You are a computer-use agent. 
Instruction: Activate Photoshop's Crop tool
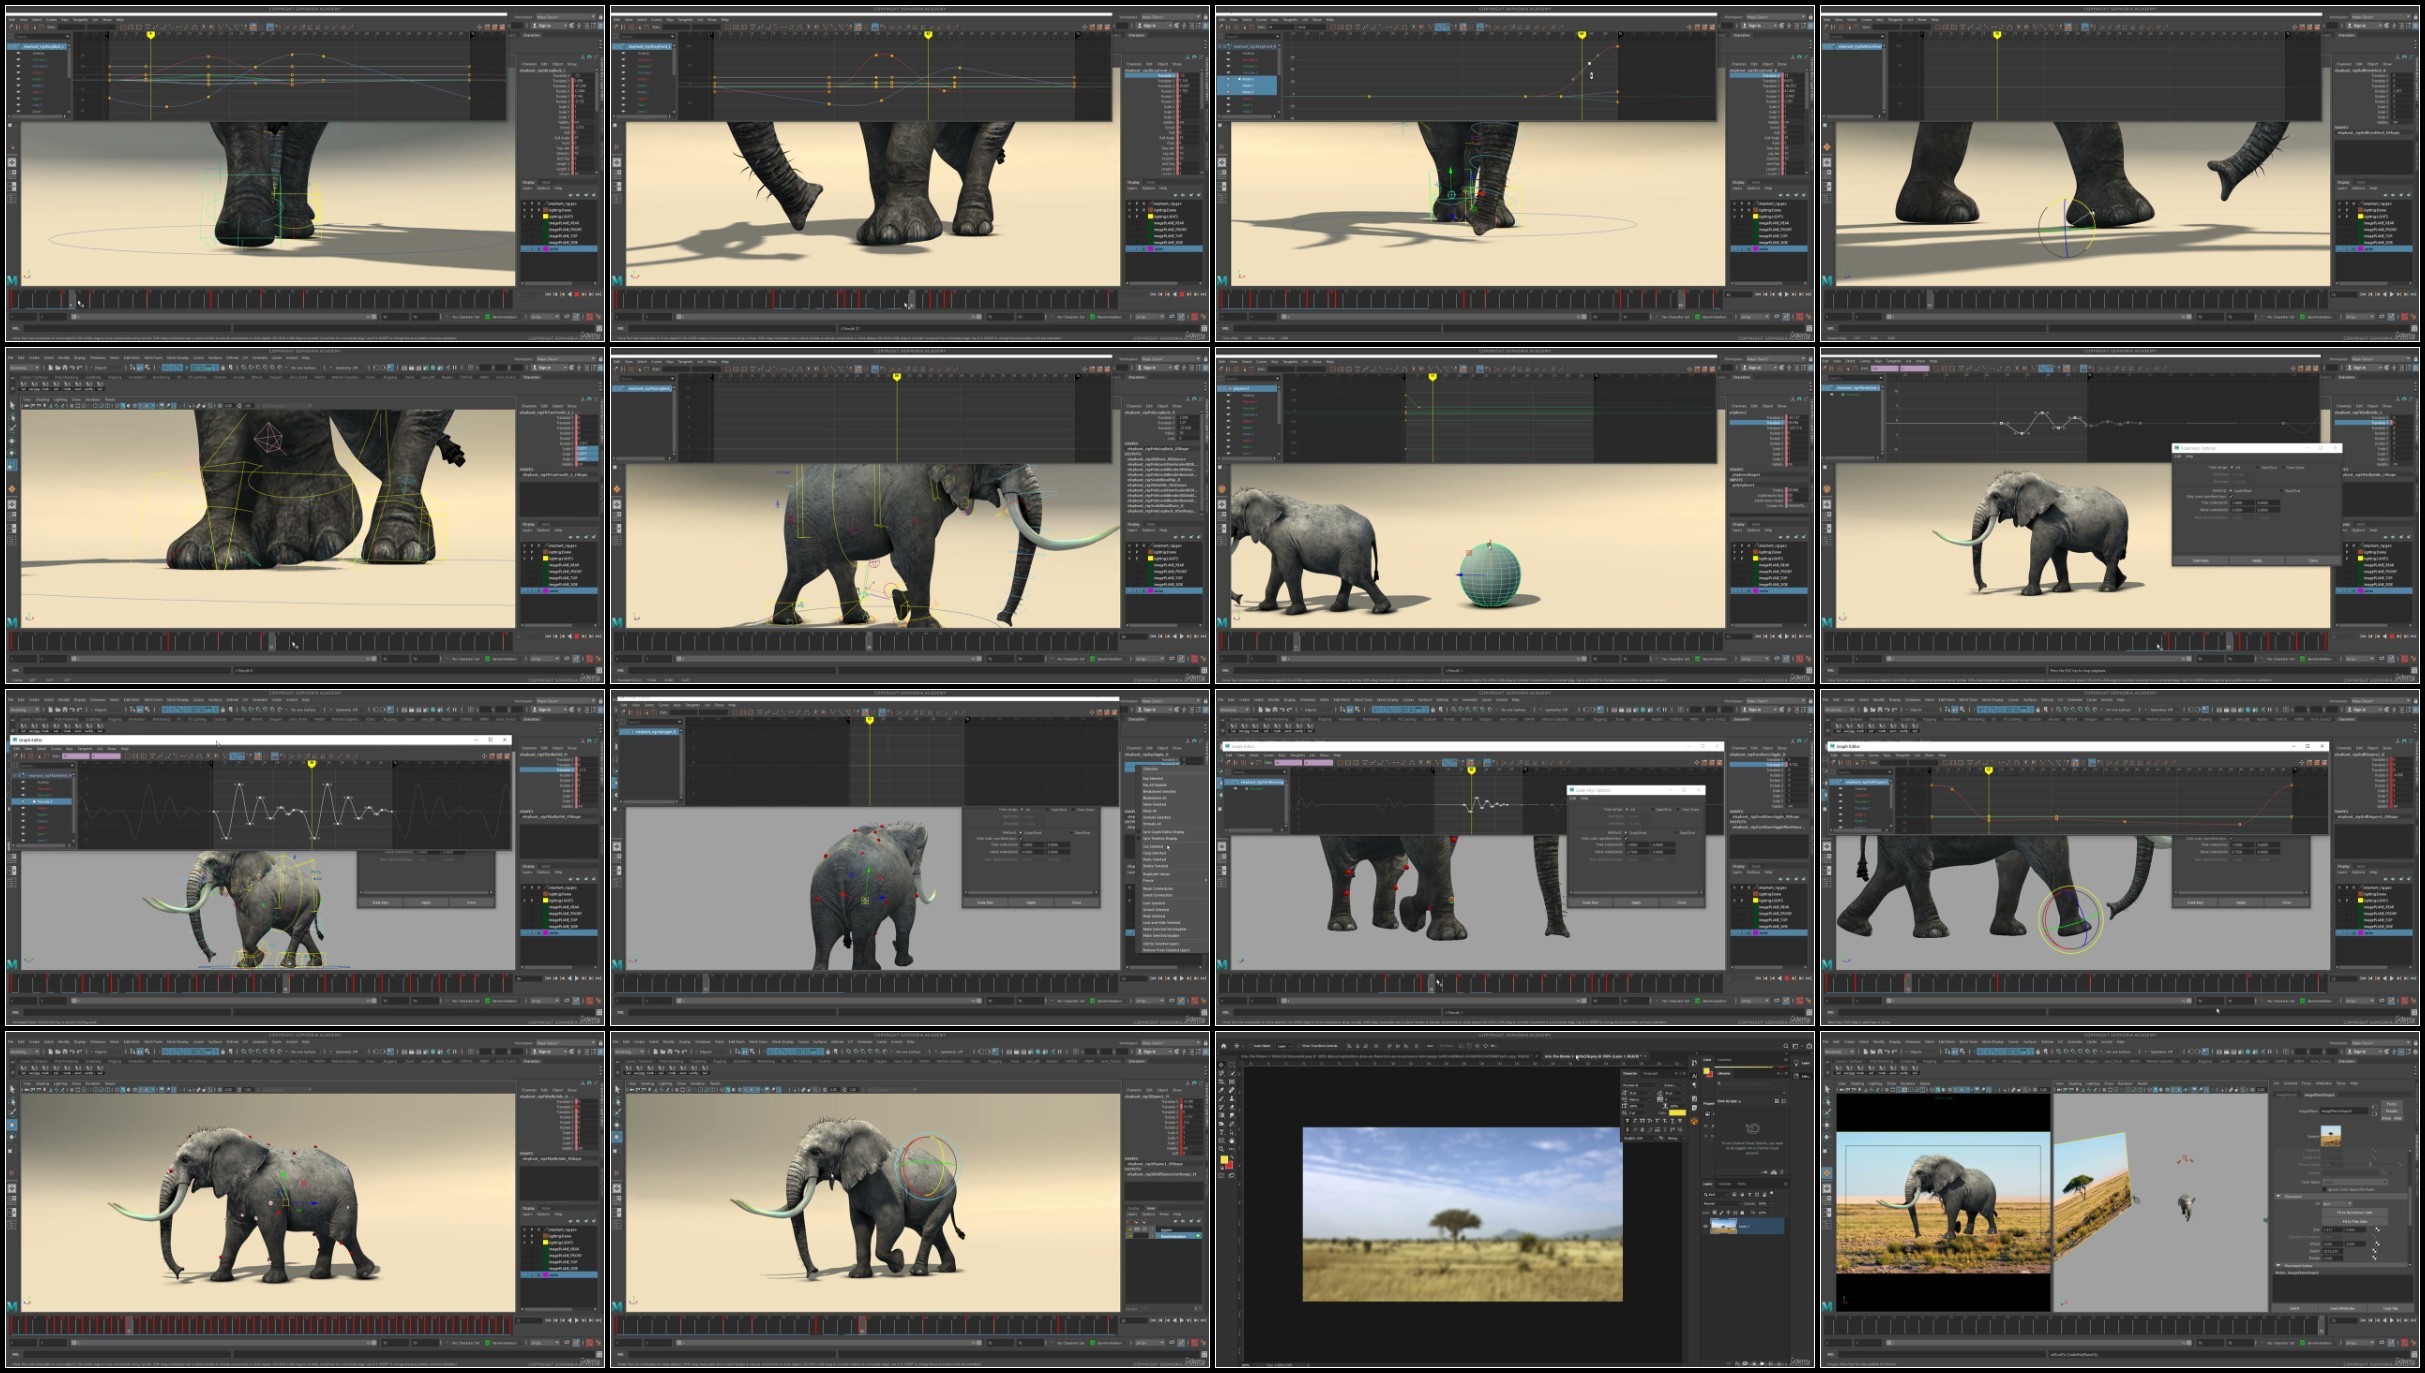tap(1221, 1082)
